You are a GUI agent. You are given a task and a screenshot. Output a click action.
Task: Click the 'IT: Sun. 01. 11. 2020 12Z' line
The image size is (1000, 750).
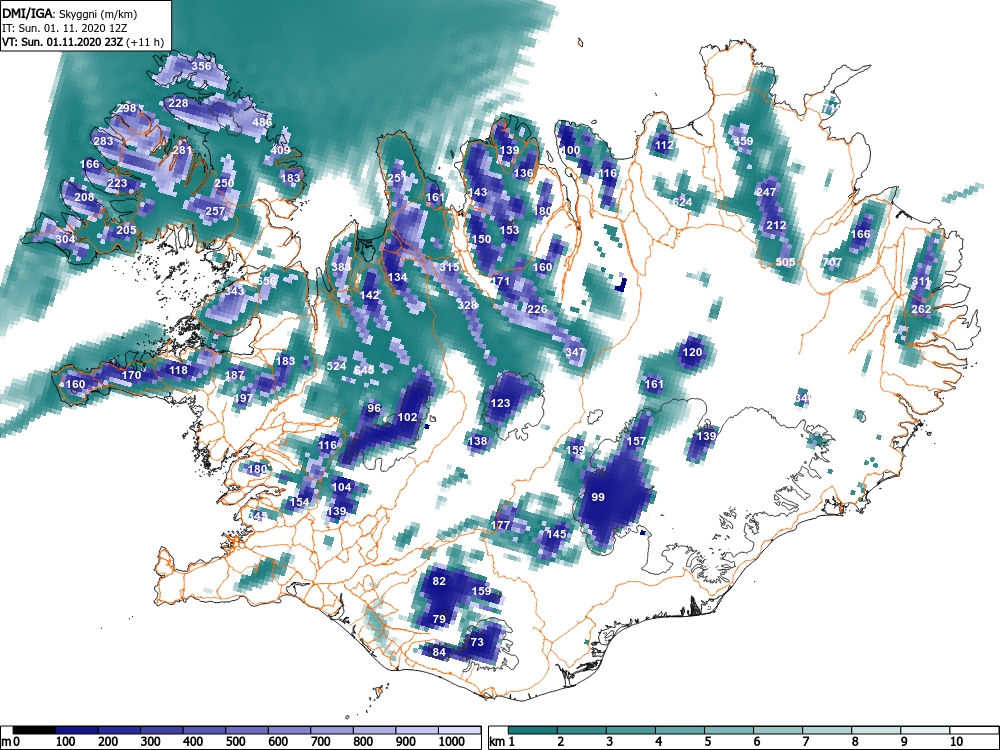pos(64,28)
